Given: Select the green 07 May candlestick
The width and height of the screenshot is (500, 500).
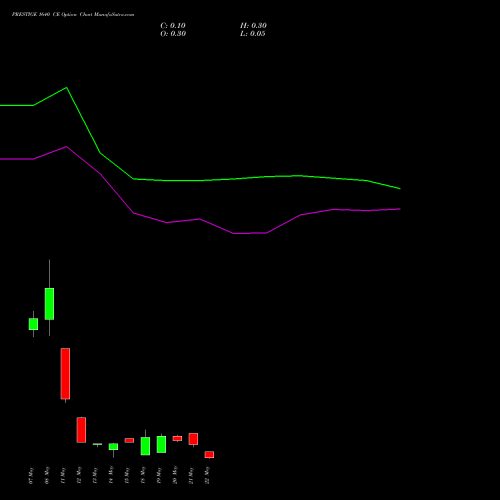Looking at the screenshot, I should tap(33, 324).
